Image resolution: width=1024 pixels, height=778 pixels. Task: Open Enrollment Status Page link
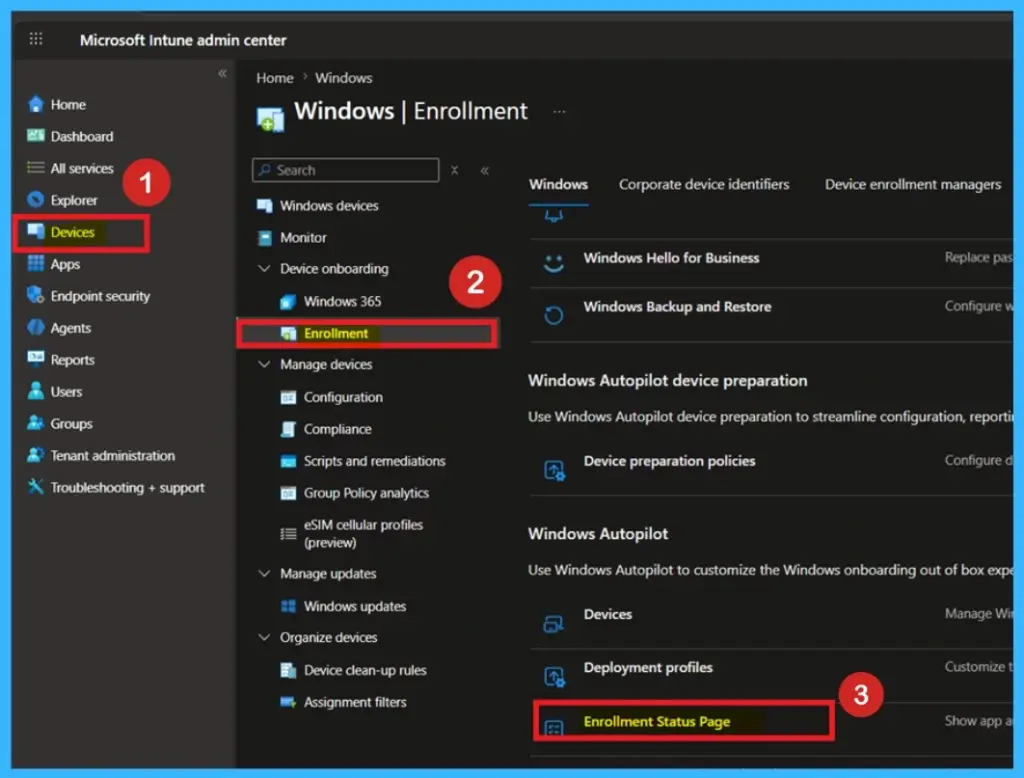tap(656, 721)
